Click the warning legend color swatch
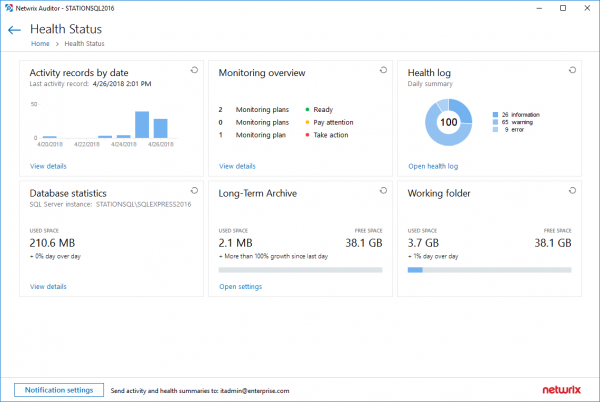600x402 pixels. (x=495, y=122)
